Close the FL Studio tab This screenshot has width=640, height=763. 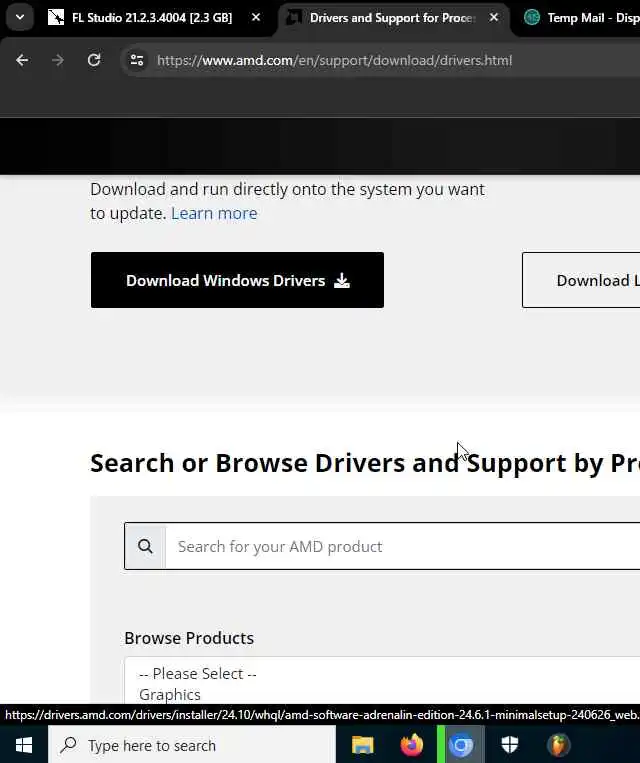[256, 18]
